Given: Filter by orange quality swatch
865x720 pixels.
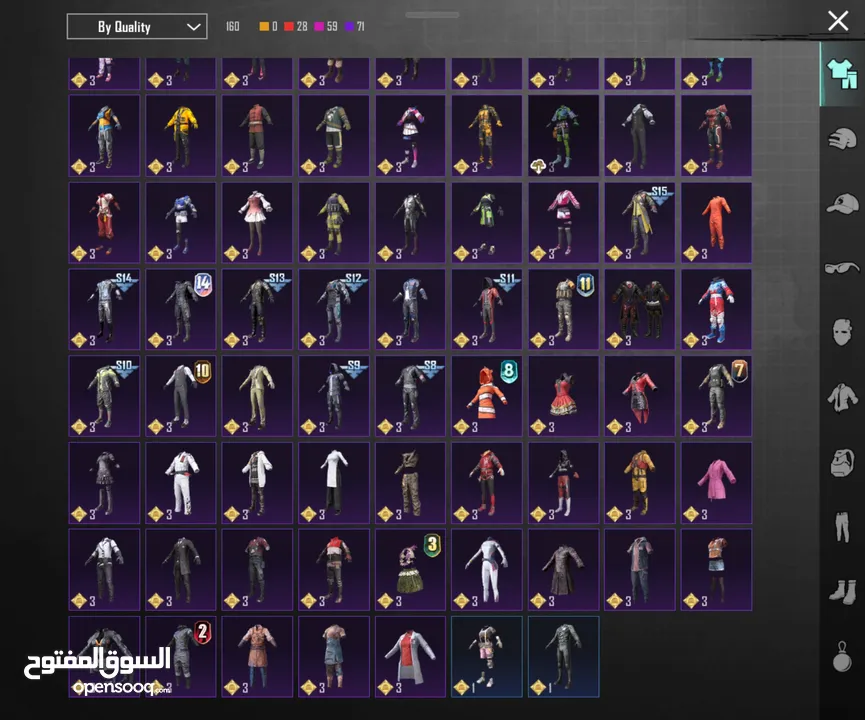Looking at the screenshot, I should click(264, 26).
